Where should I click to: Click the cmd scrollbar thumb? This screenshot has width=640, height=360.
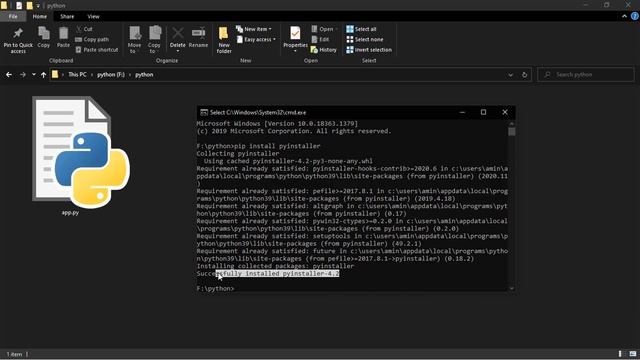coord(512,131)
